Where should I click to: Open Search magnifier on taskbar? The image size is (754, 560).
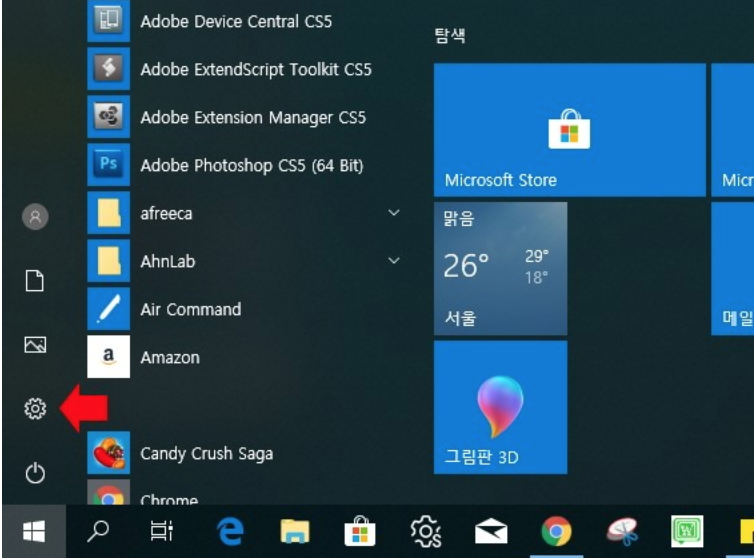98,532
